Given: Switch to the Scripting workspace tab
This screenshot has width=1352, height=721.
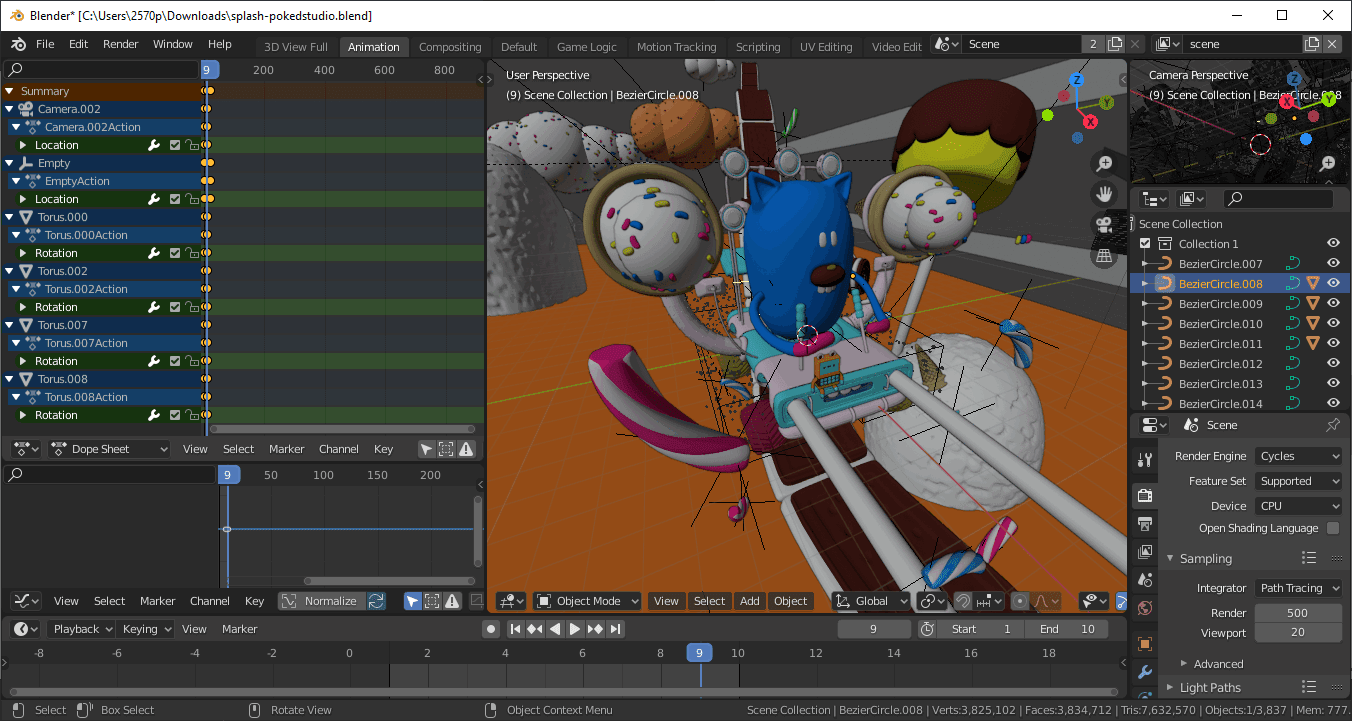Looking at the screenshot, I should pyautogui.click(x=758, y=47).
